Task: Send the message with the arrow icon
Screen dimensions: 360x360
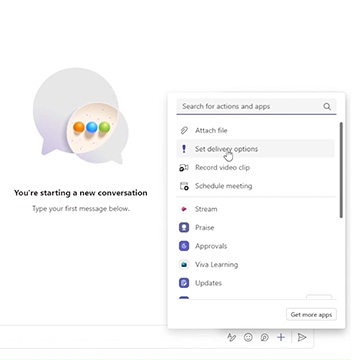Action: (x=302, y=337)
